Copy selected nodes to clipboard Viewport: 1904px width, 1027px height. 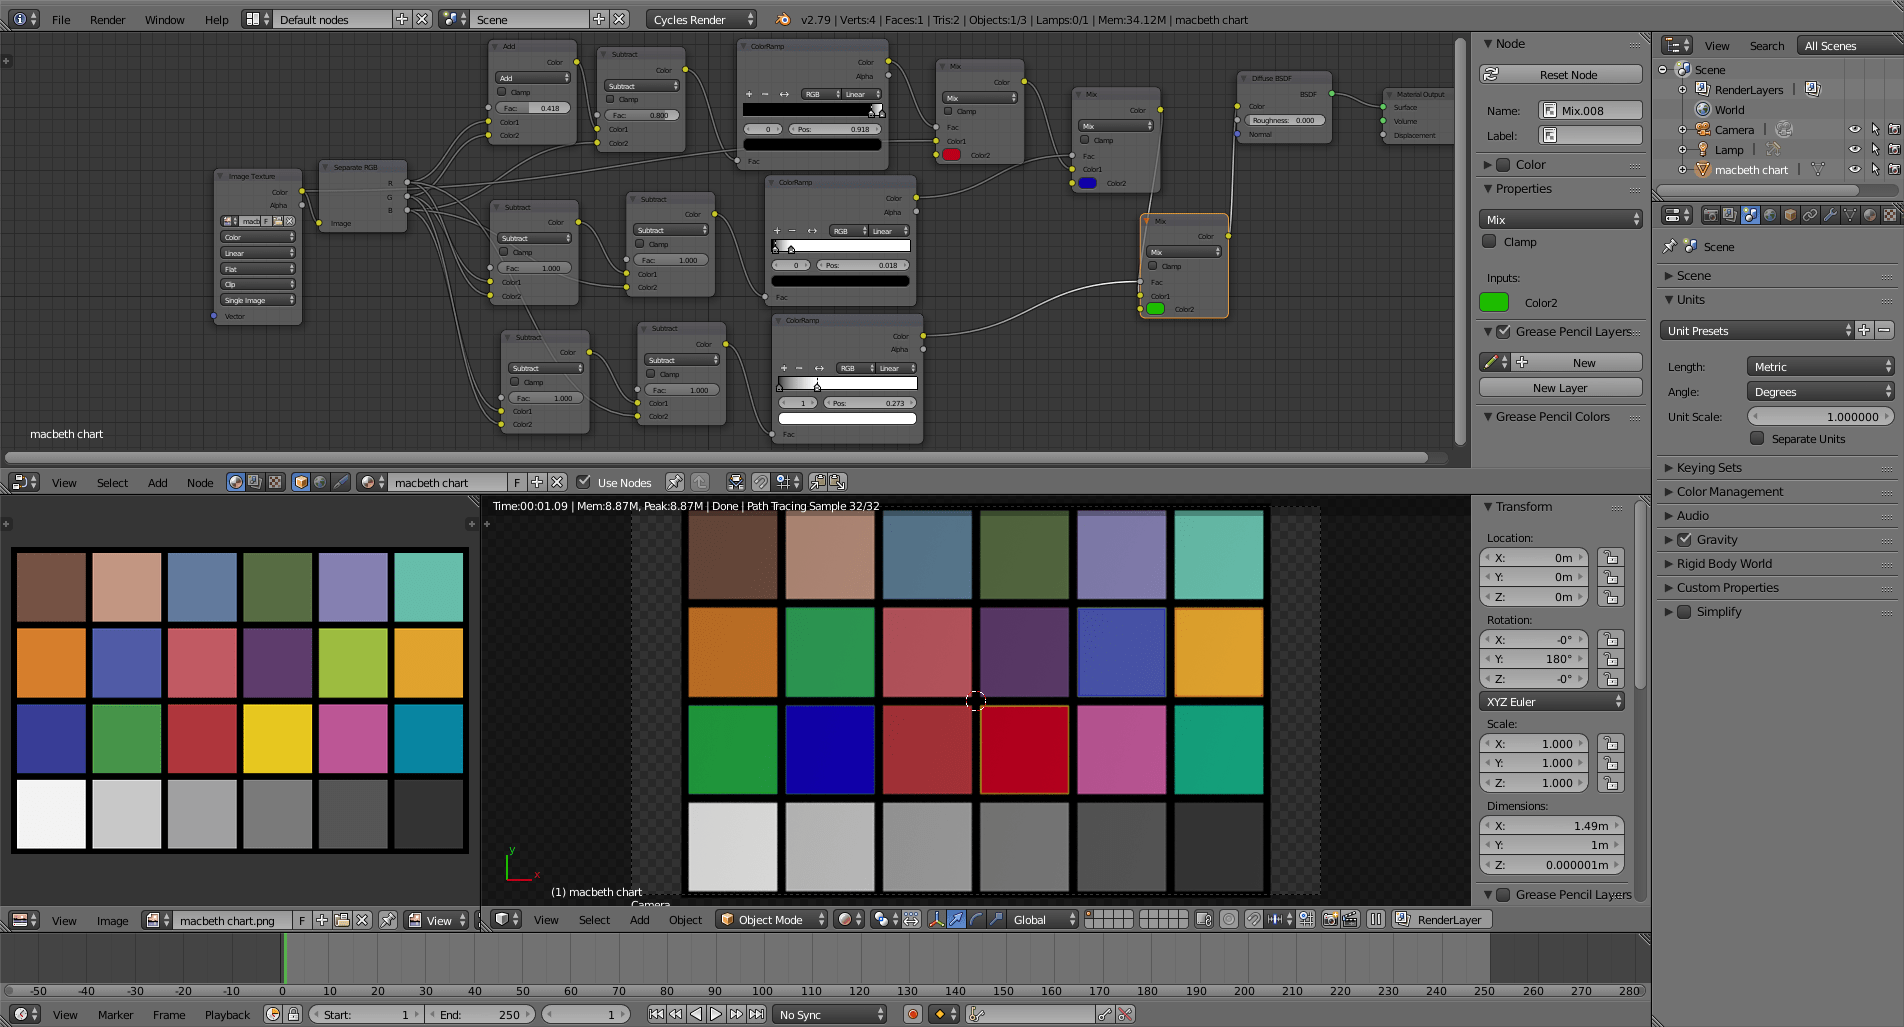coord(818,482)
